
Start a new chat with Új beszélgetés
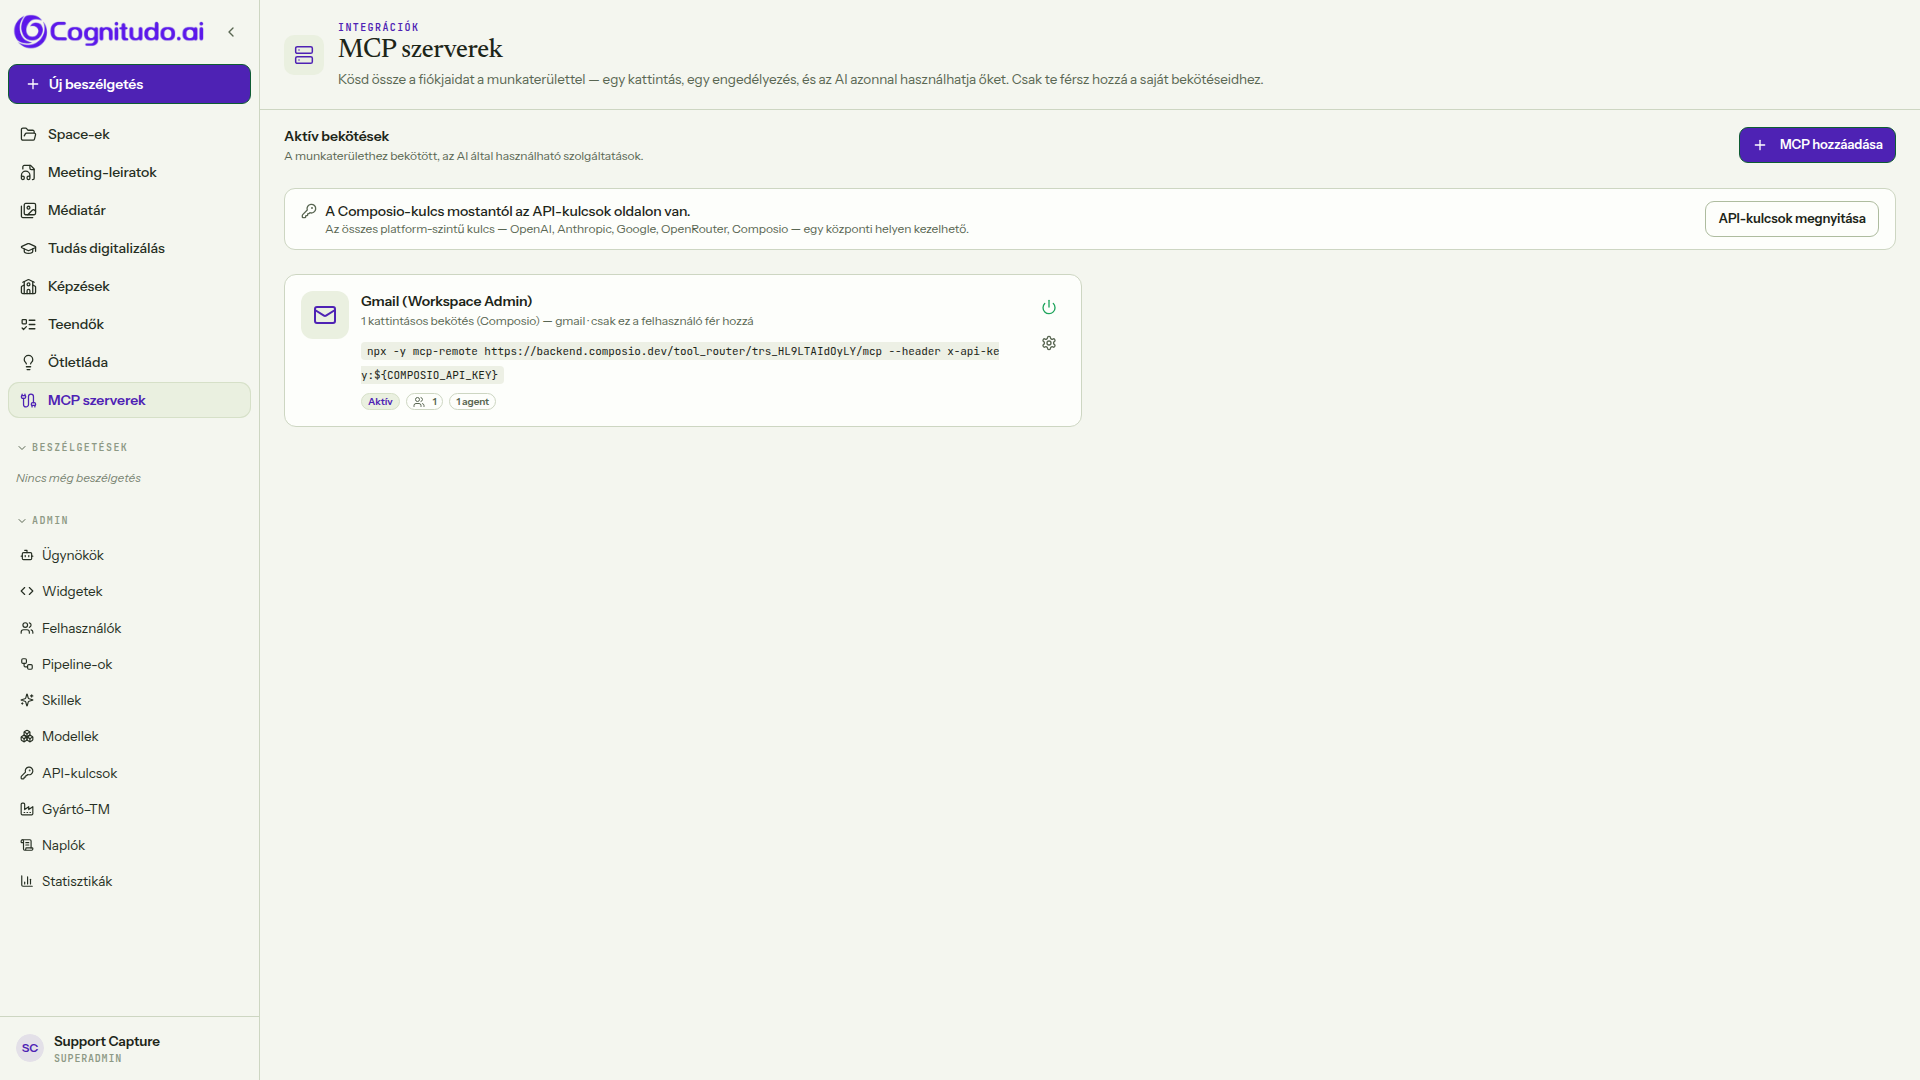pyautogui.click(x=129, y=84)
